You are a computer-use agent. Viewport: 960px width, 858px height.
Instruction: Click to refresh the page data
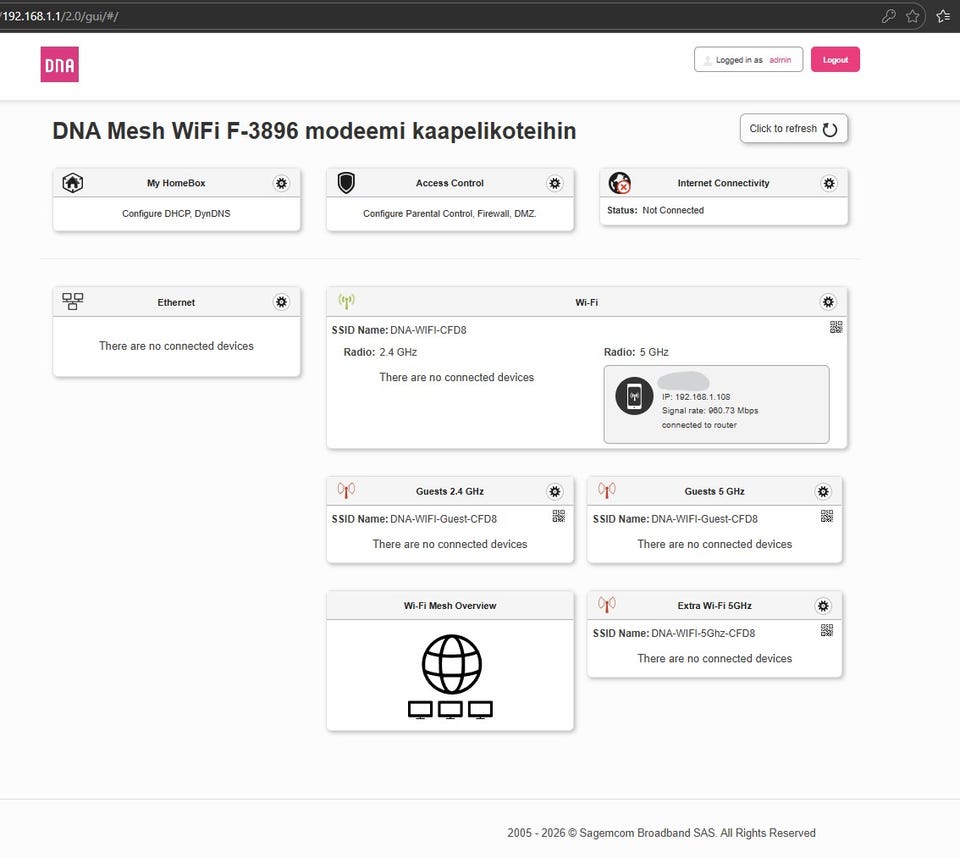[x=793, y=129]
